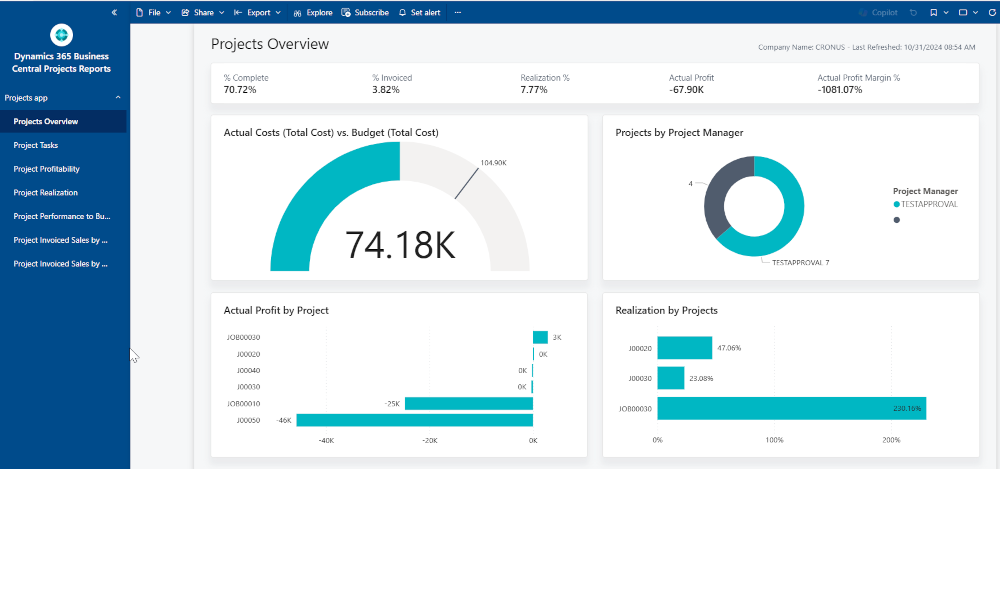Subscribe to this report

click(x=365, y=12)
